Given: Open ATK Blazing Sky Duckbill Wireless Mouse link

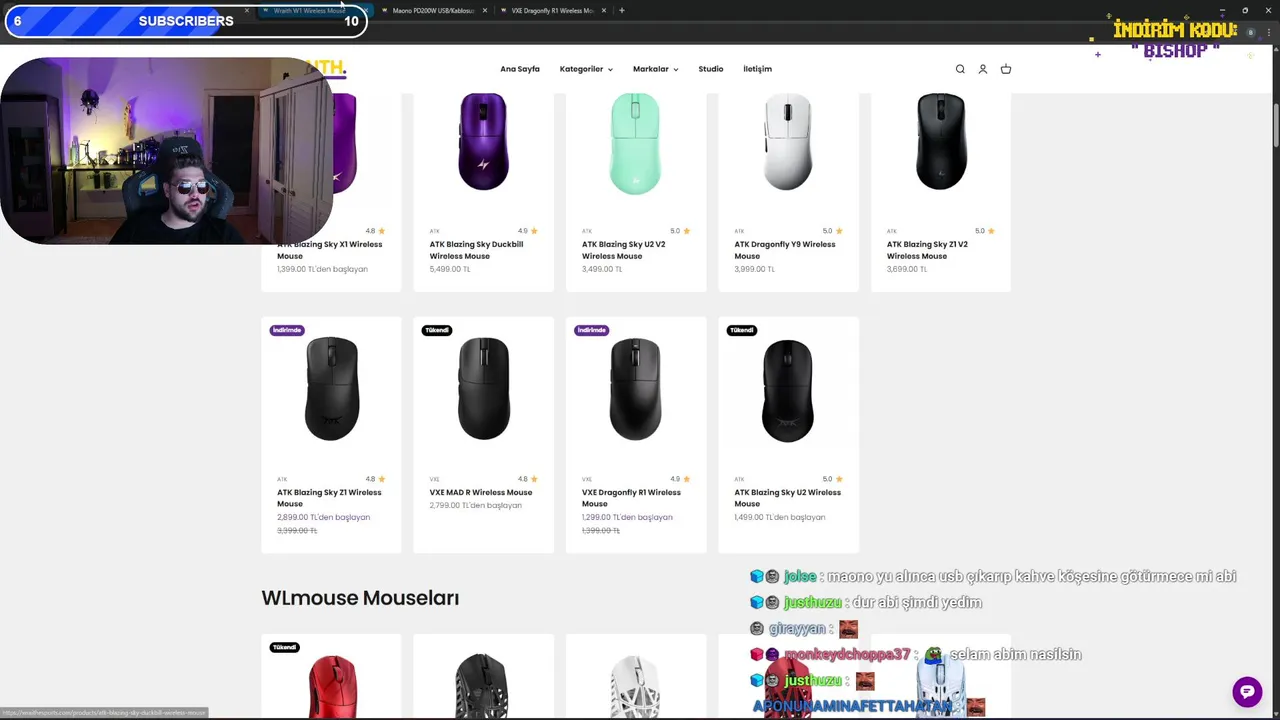Looking at the screenshot, I should [x=476, y=250].
